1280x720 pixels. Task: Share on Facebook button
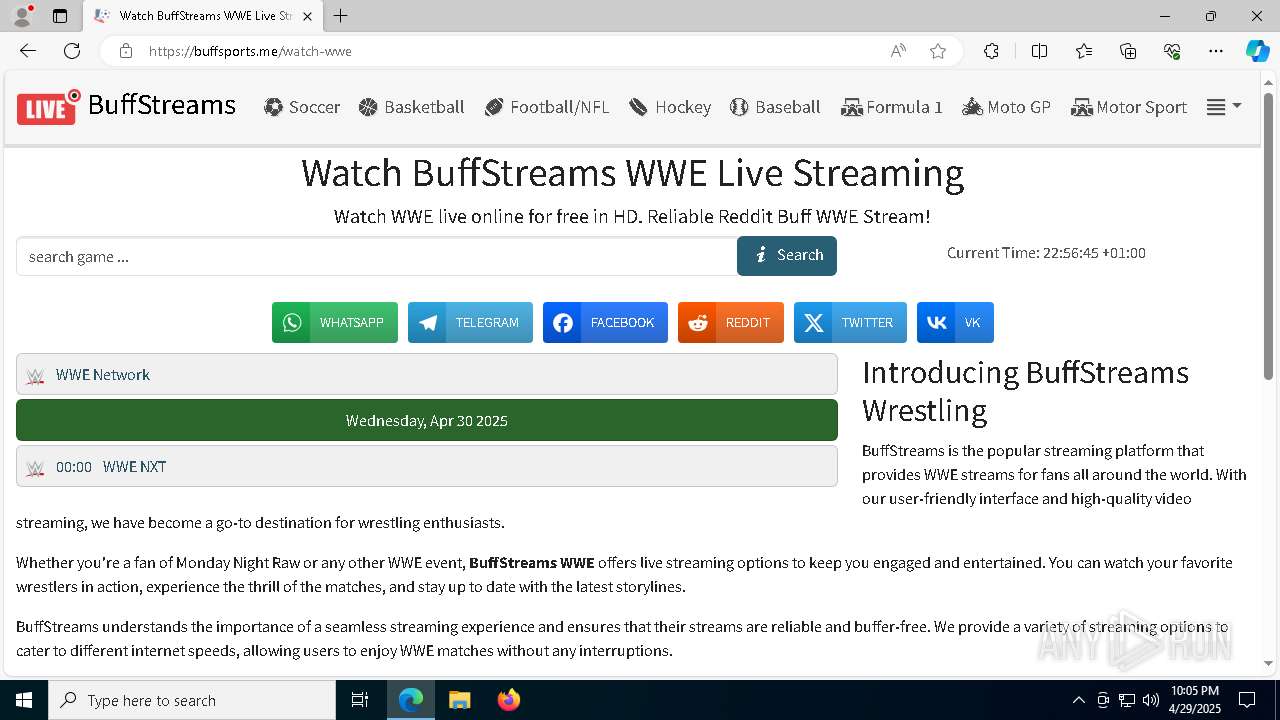tap(605, 323)
